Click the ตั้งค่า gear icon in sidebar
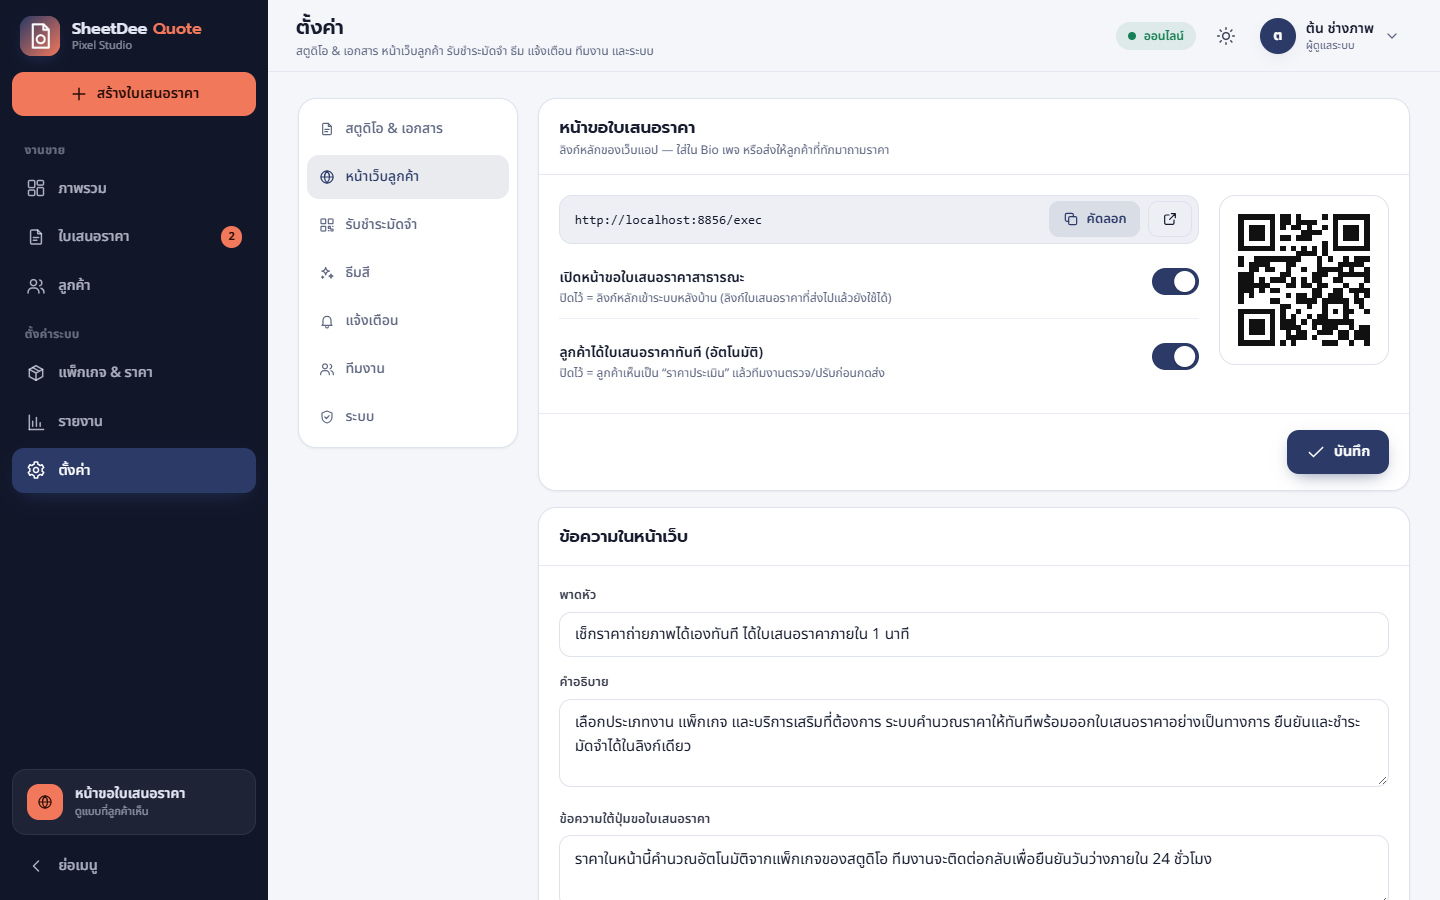 point(36,470)
